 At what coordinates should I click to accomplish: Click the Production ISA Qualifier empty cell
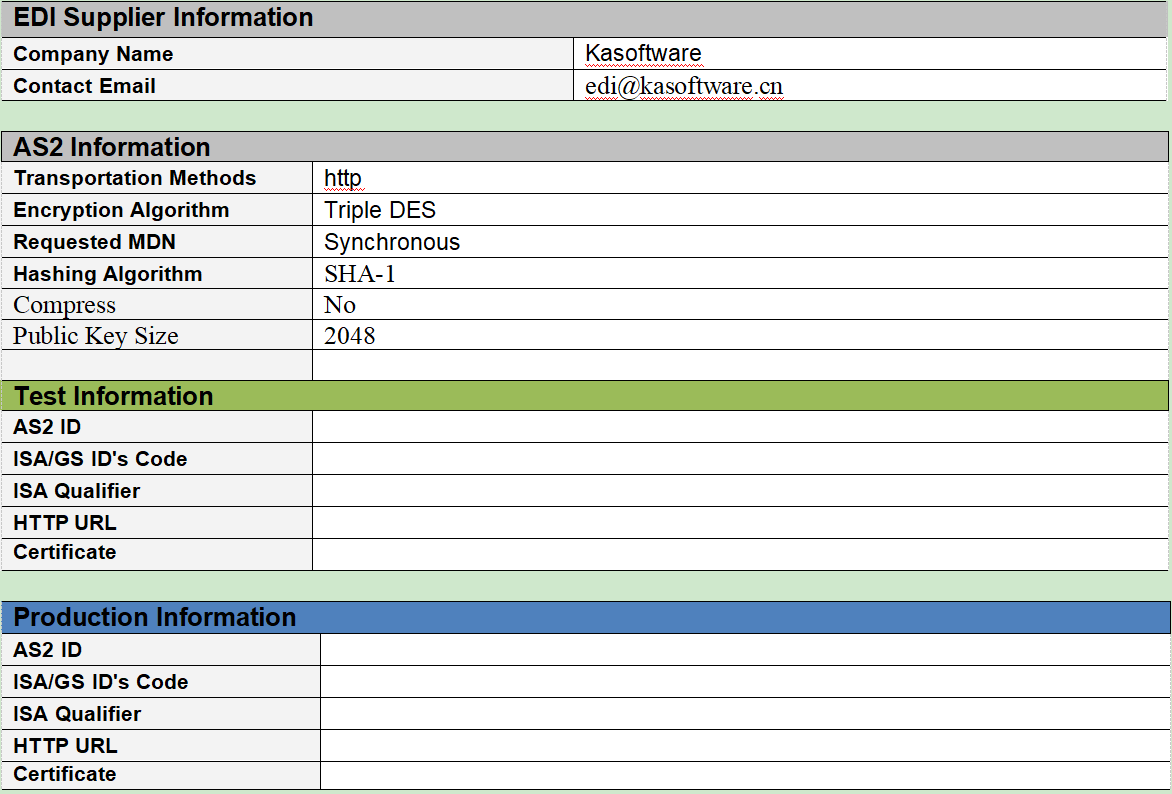click(744, 714)
